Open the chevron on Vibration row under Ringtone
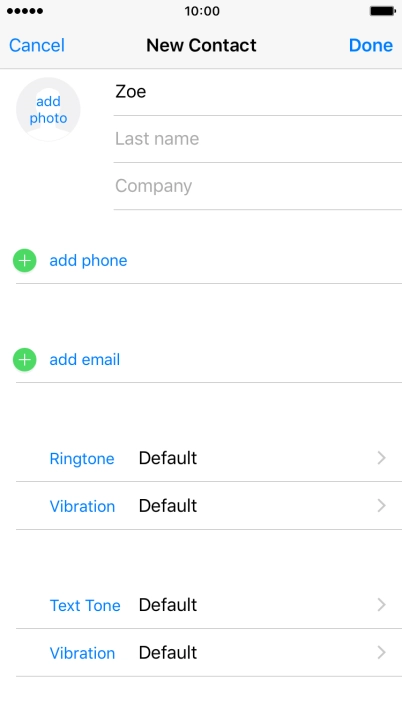This screenshot has height=715, width=402. (x=382, y=506)
